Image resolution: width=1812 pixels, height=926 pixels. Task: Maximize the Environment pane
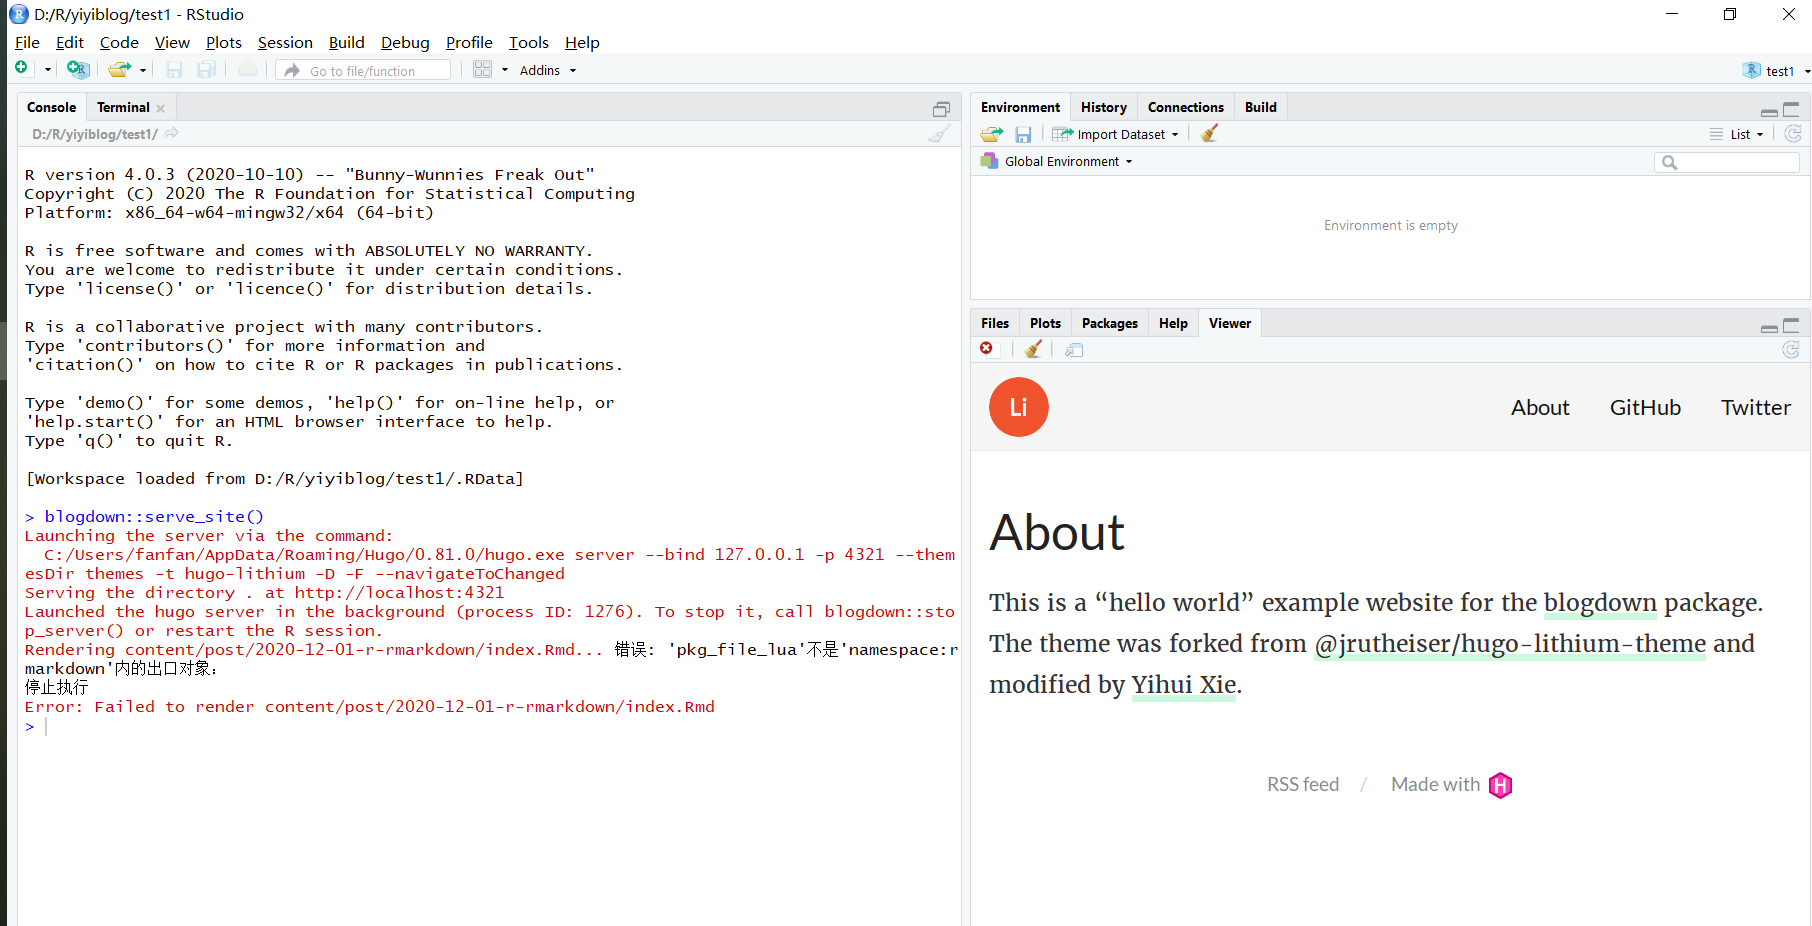[1791, 109]
